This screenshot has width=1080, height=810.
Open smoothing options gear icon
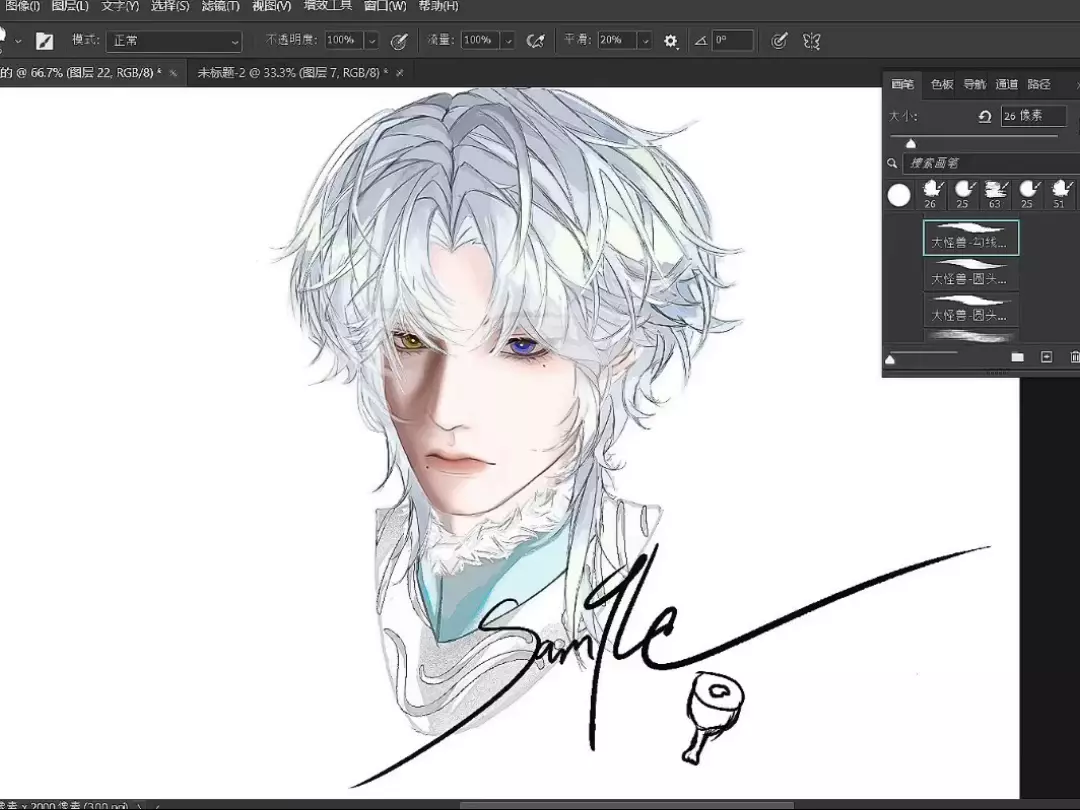click(670, 41)
